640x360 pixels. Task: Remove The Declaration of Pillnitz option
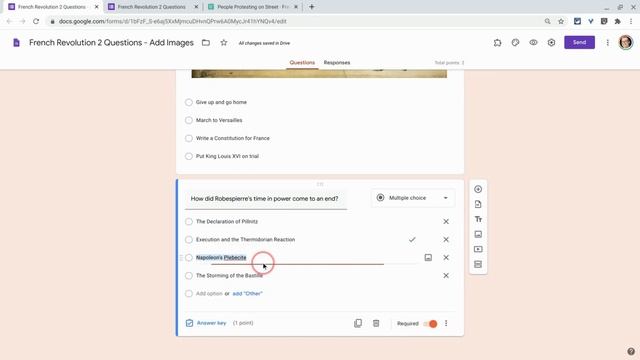446,222
